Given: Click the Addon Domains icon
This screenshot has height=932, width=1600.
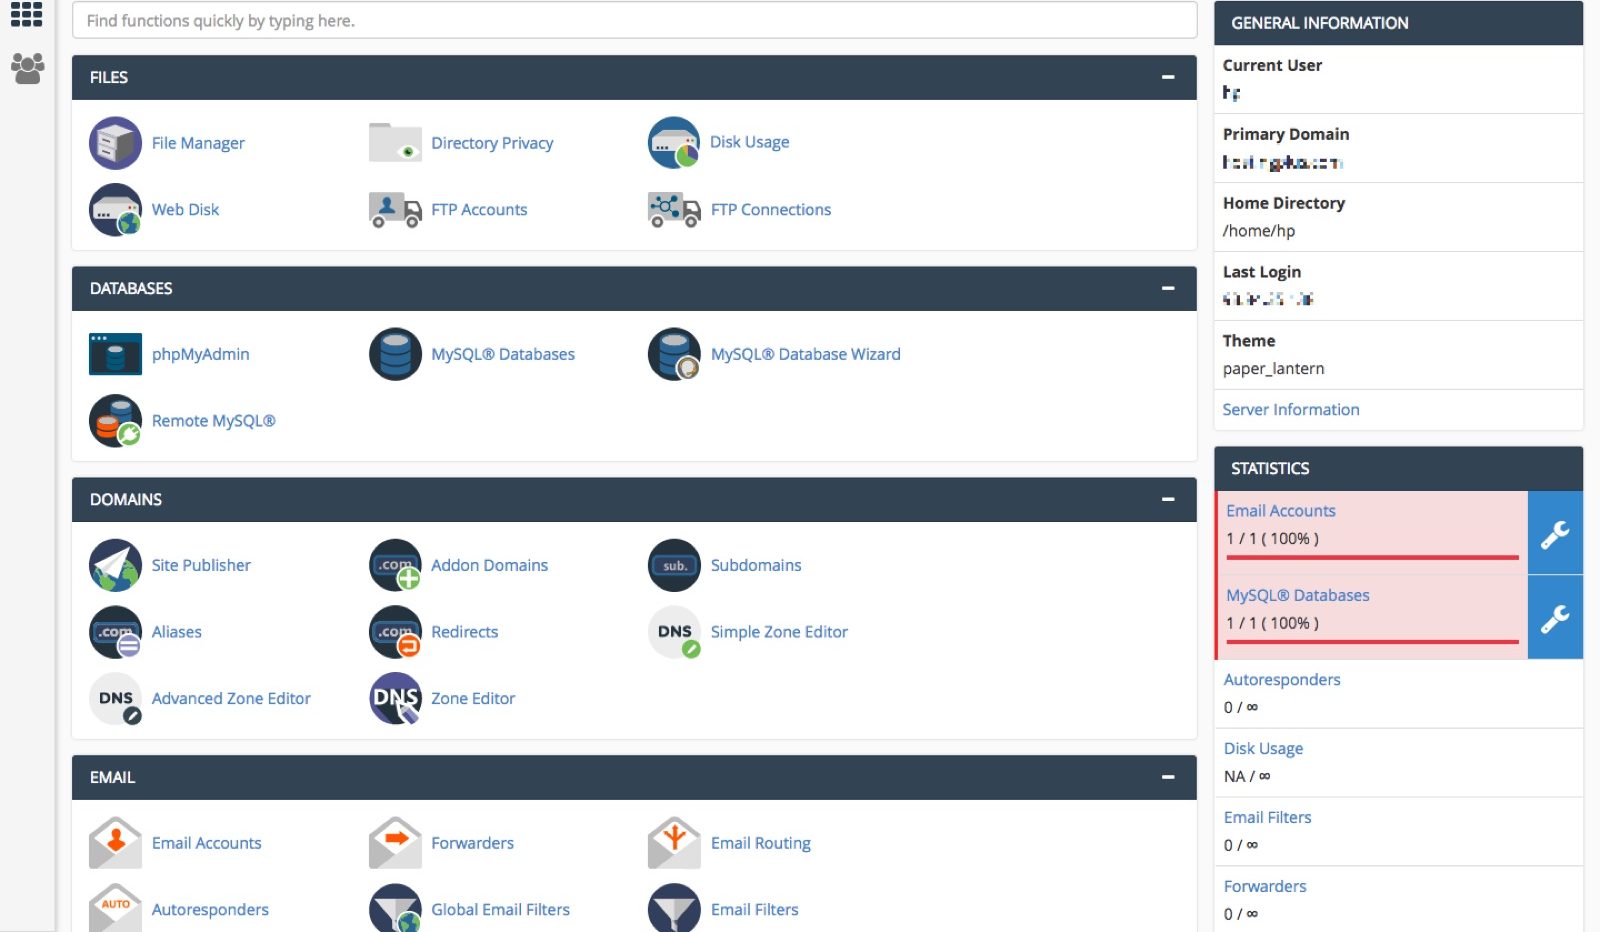Looking at the screenshot, I should coord(395,565).
